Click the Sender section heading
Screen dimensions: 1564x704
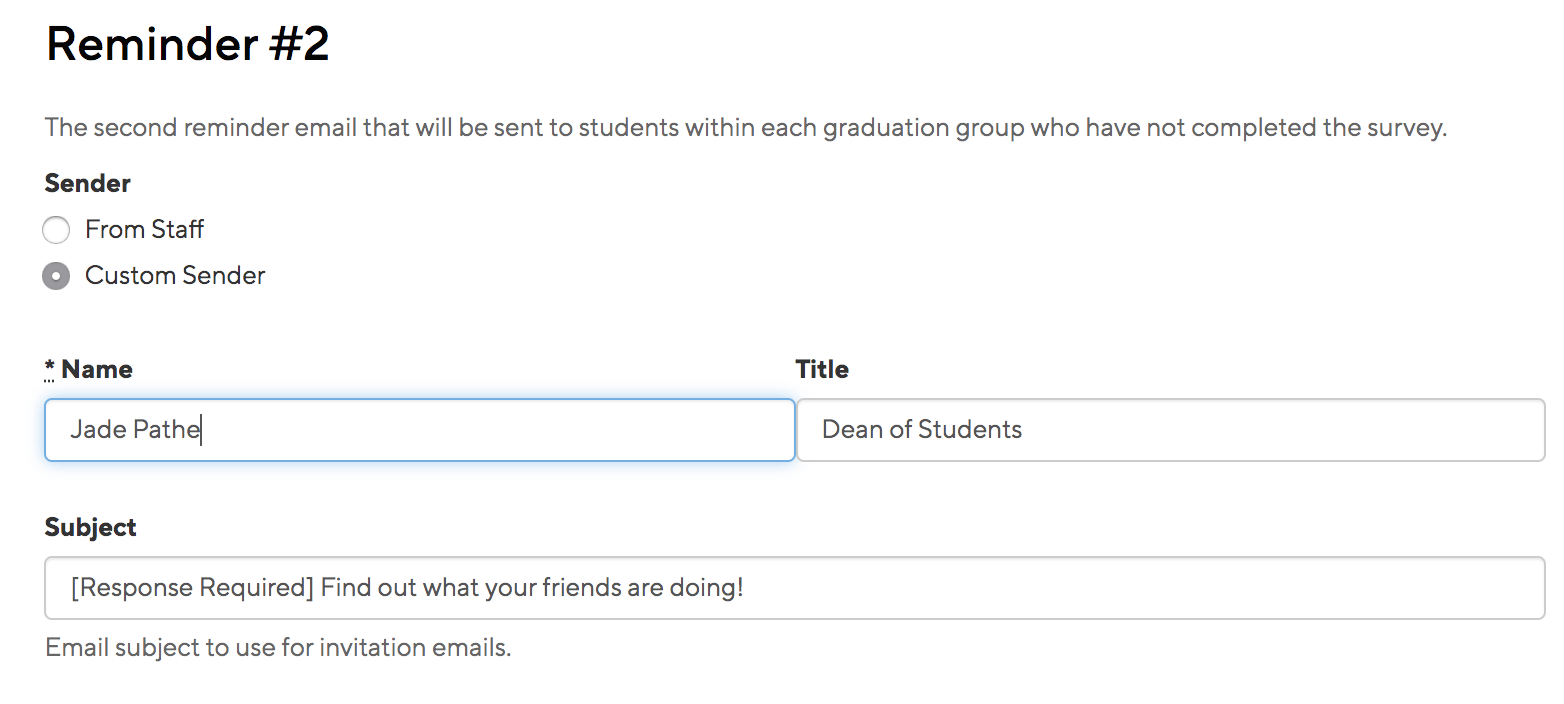pyautogui.click(x=87, y=183)
